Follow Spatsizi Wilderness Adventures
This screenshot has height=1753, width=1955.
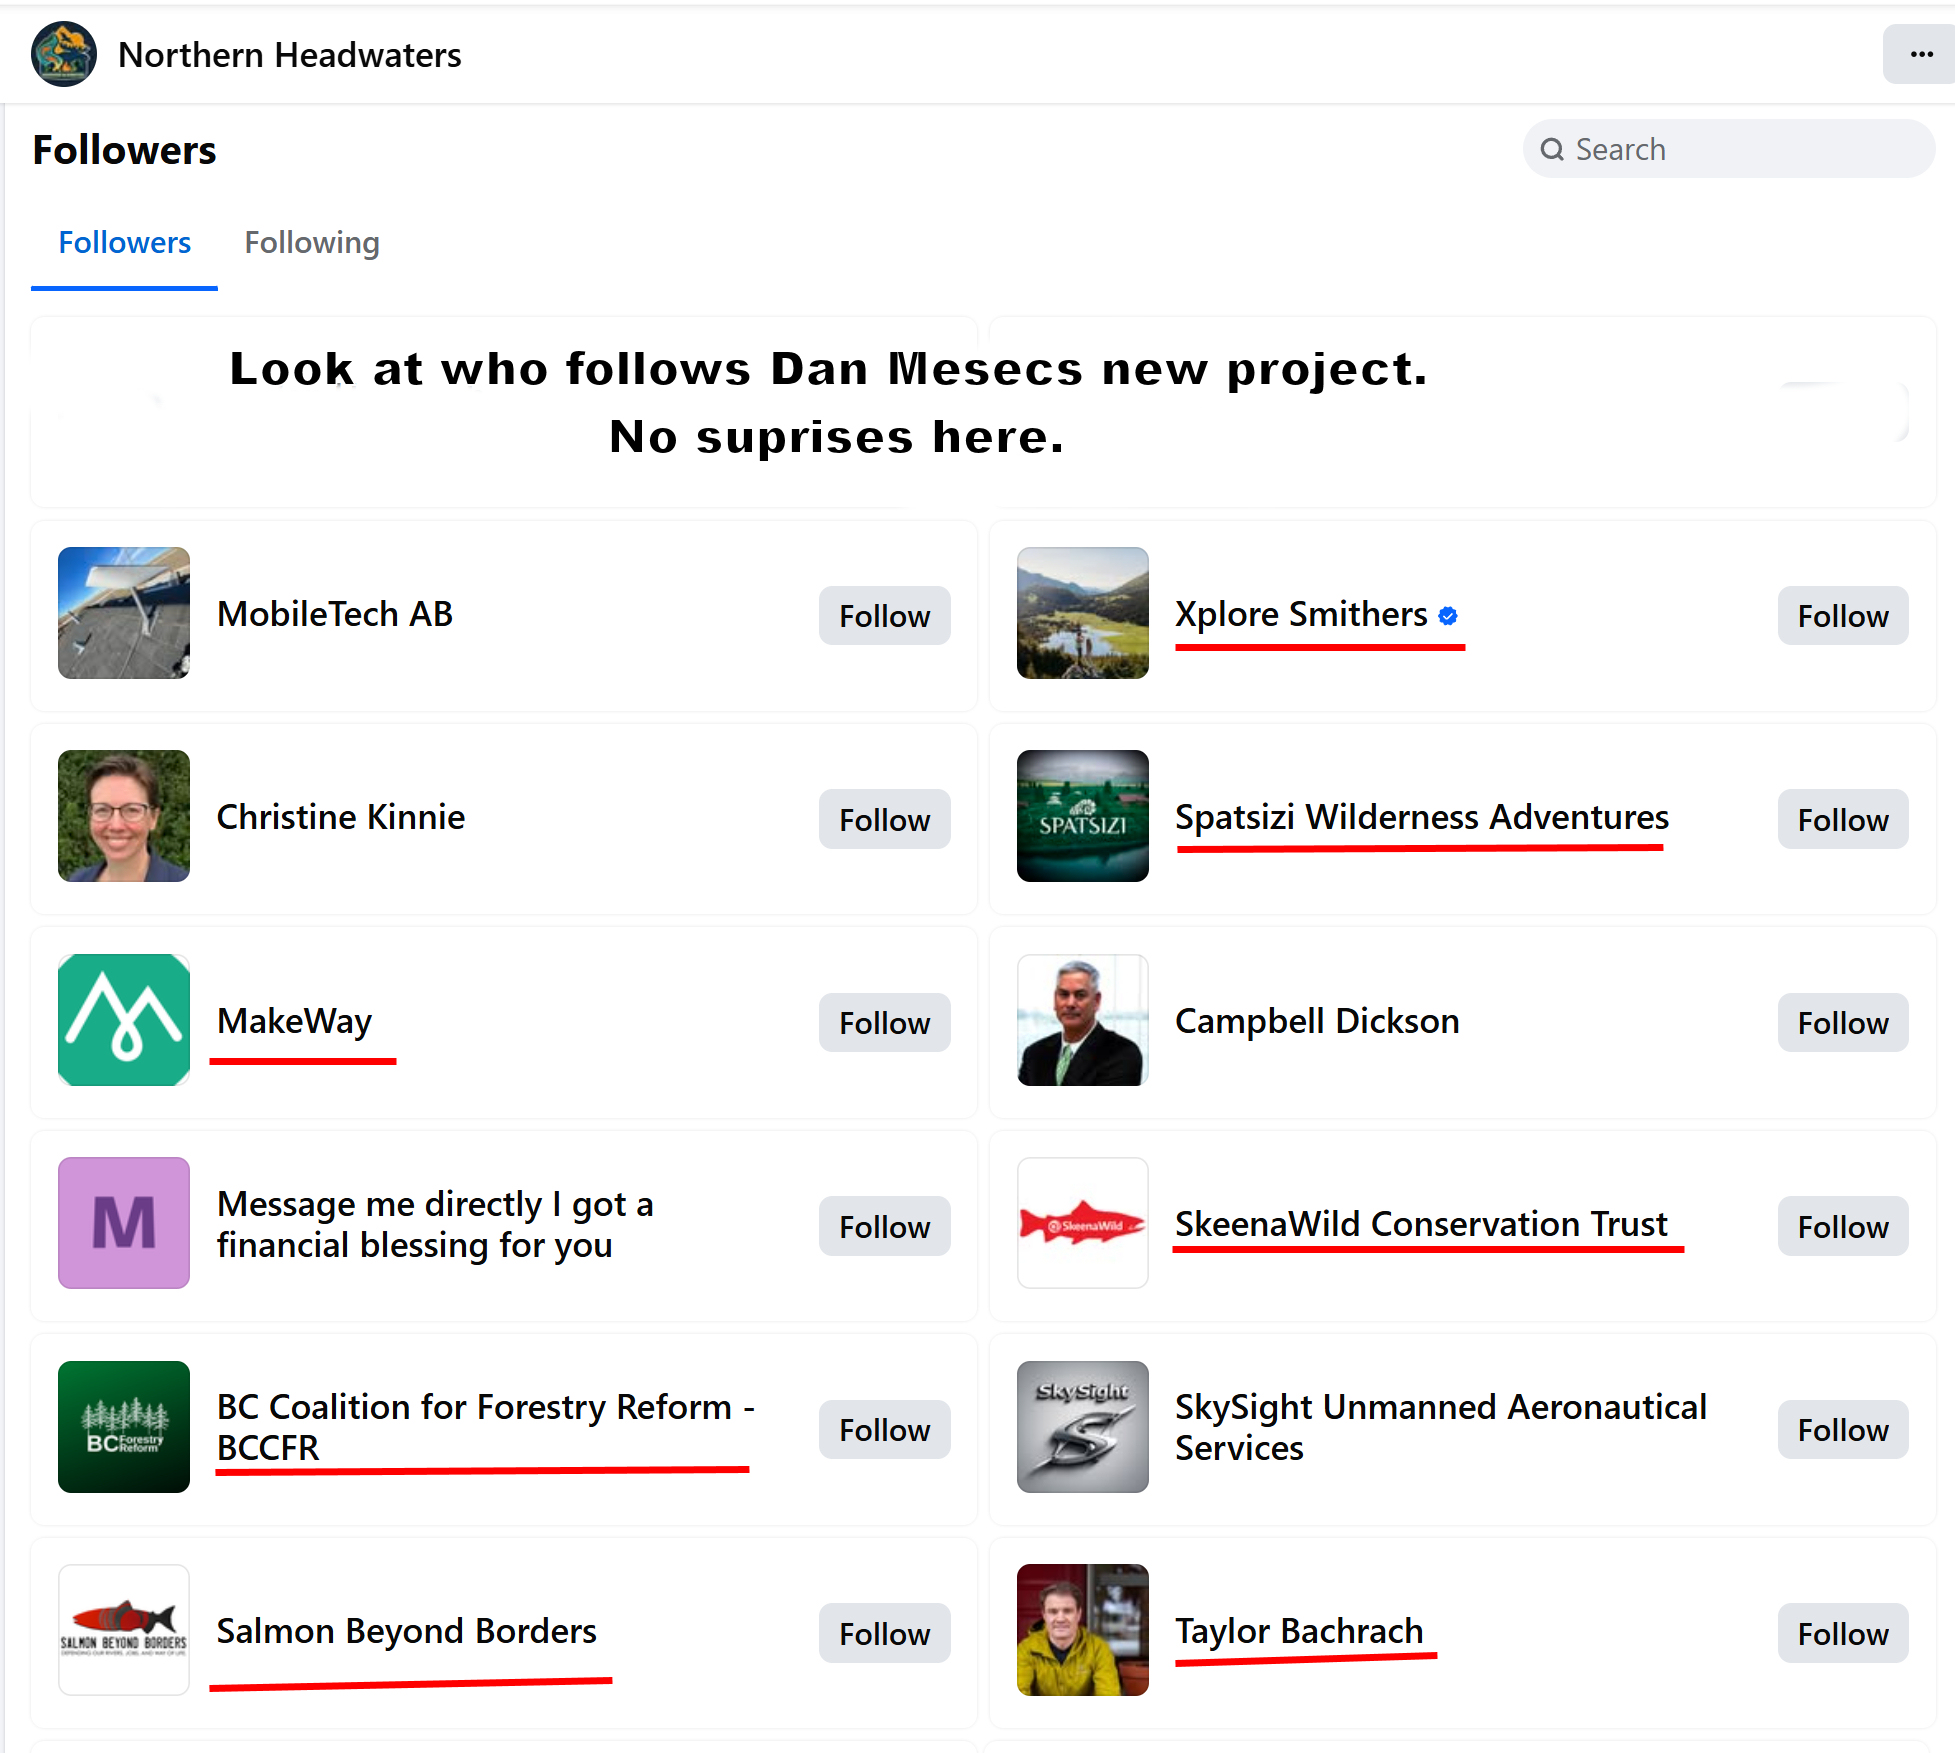pos(1843,820)
